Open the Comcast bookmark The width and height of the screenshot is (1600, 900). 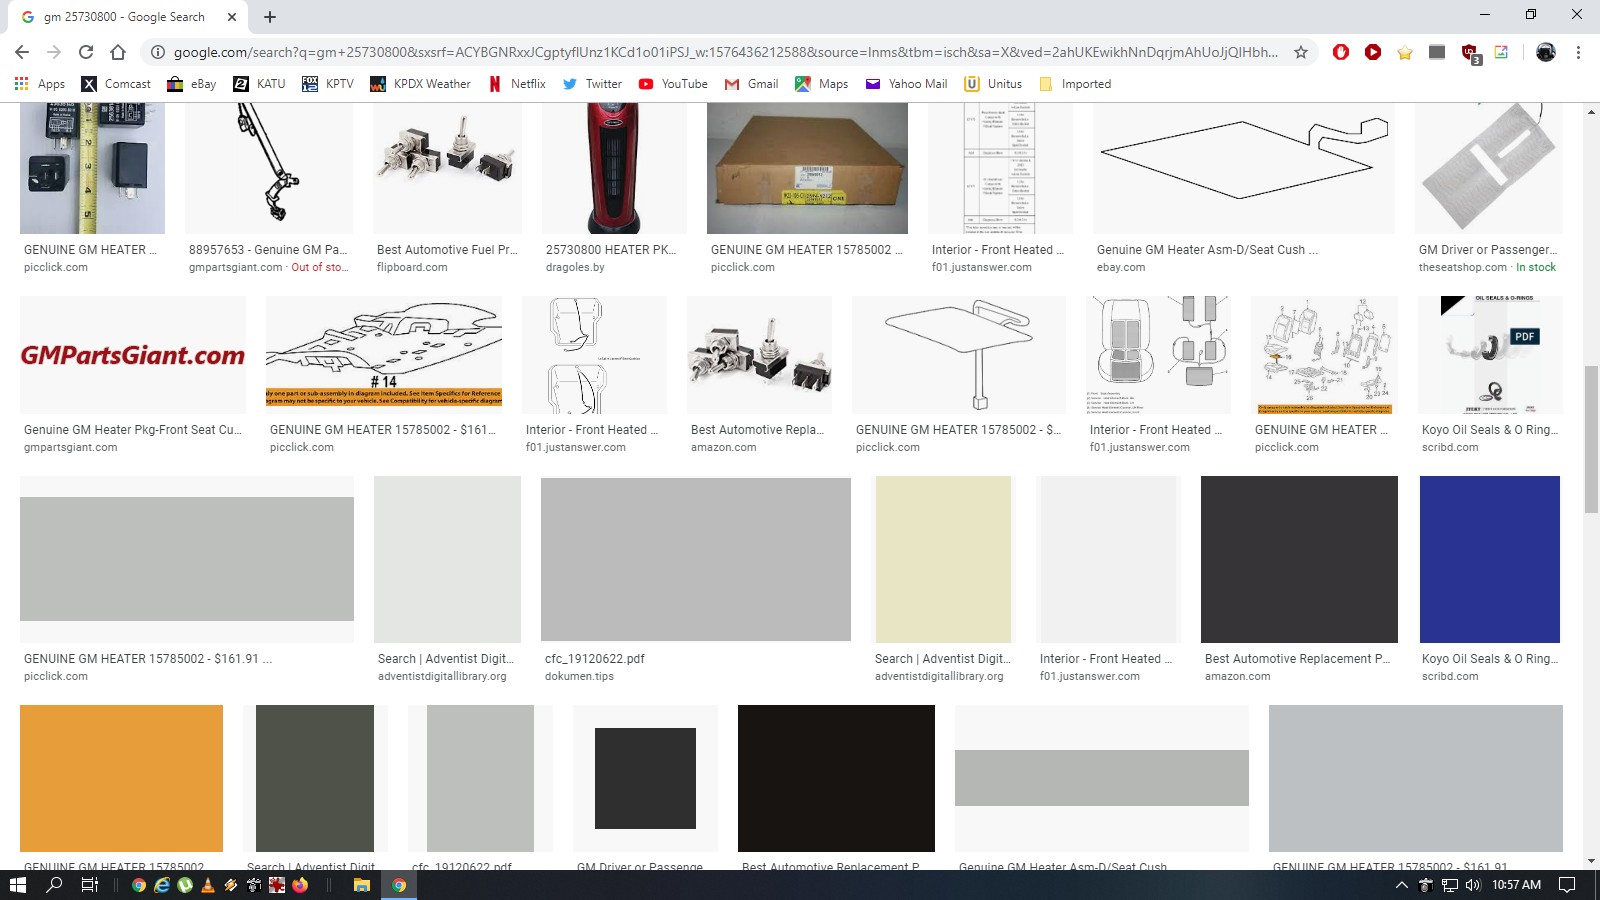click(x=116, y=84)
